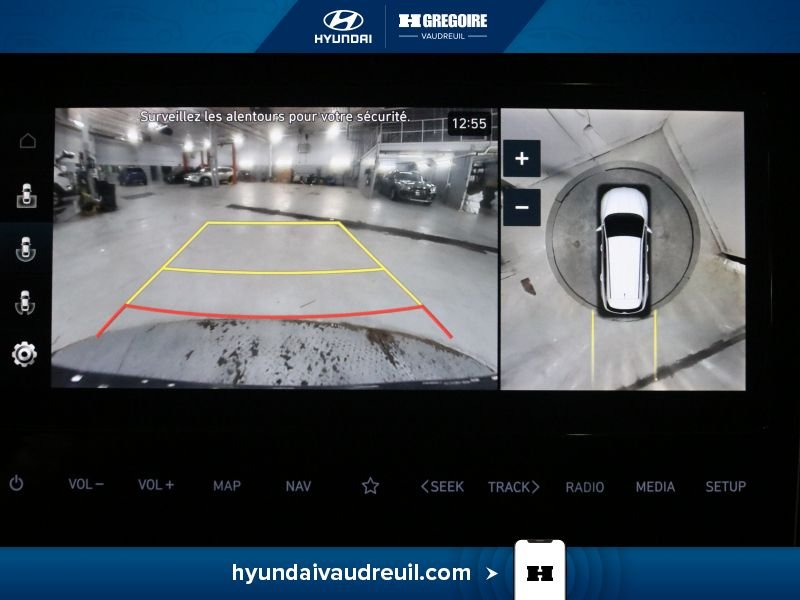Raise volume with VOL + button
This screenshot has width=800, height=600.
pos(156,485)
